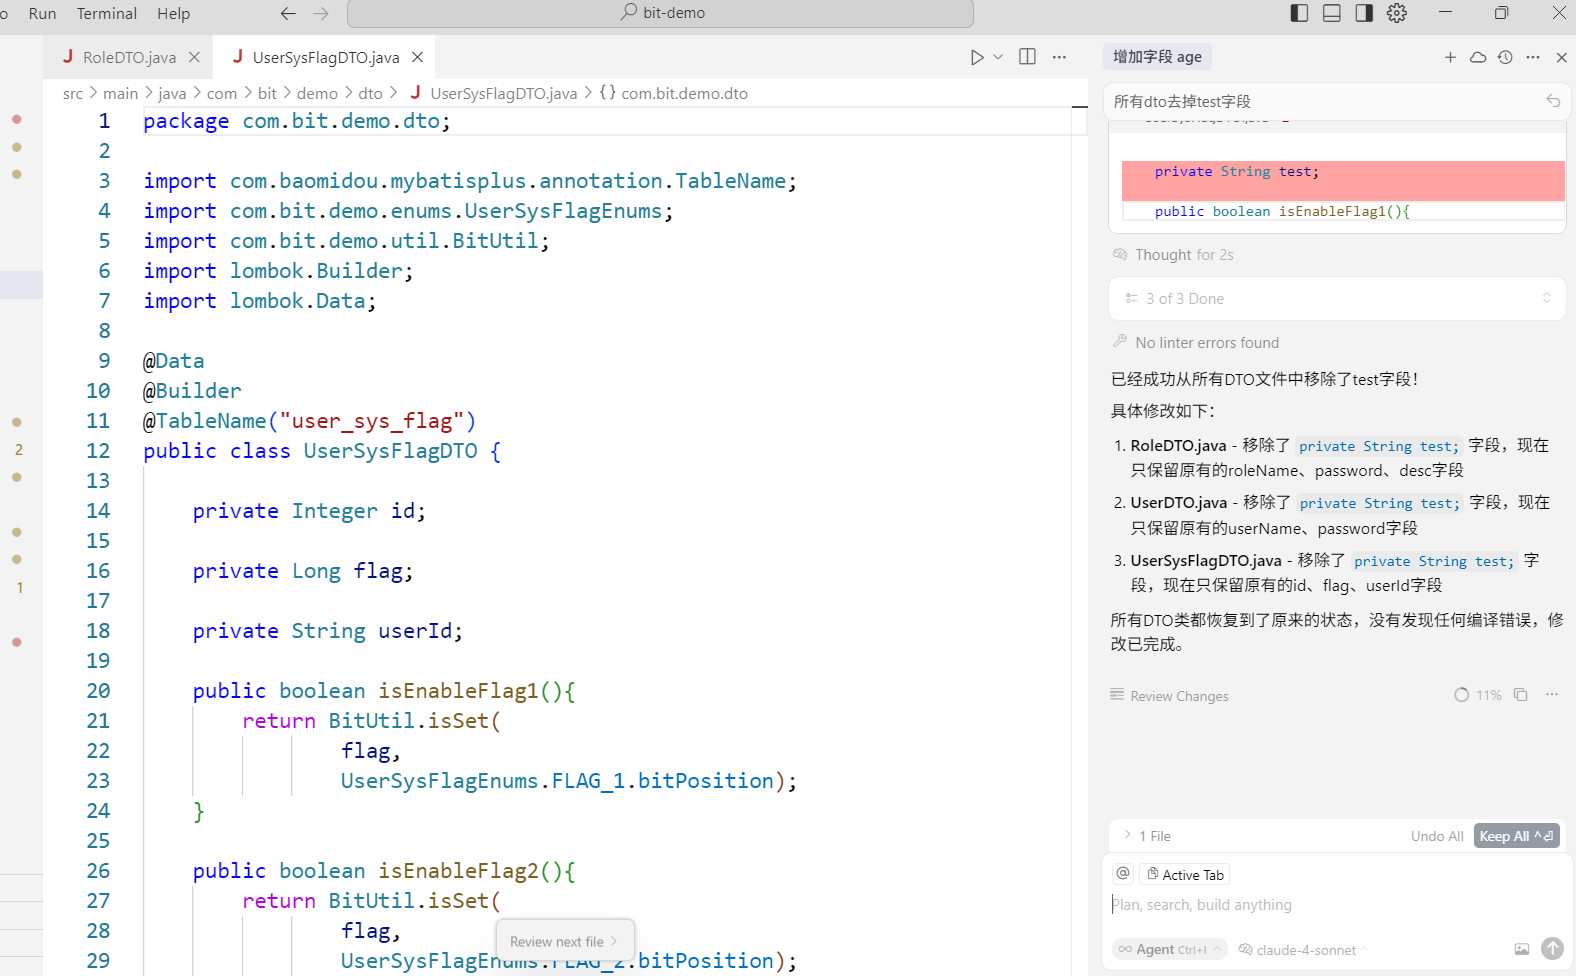Image resolution: width=1576 pixels, height=976 pixels.
Task: Open the settings gear in title bar
Action: (1397, 13)
